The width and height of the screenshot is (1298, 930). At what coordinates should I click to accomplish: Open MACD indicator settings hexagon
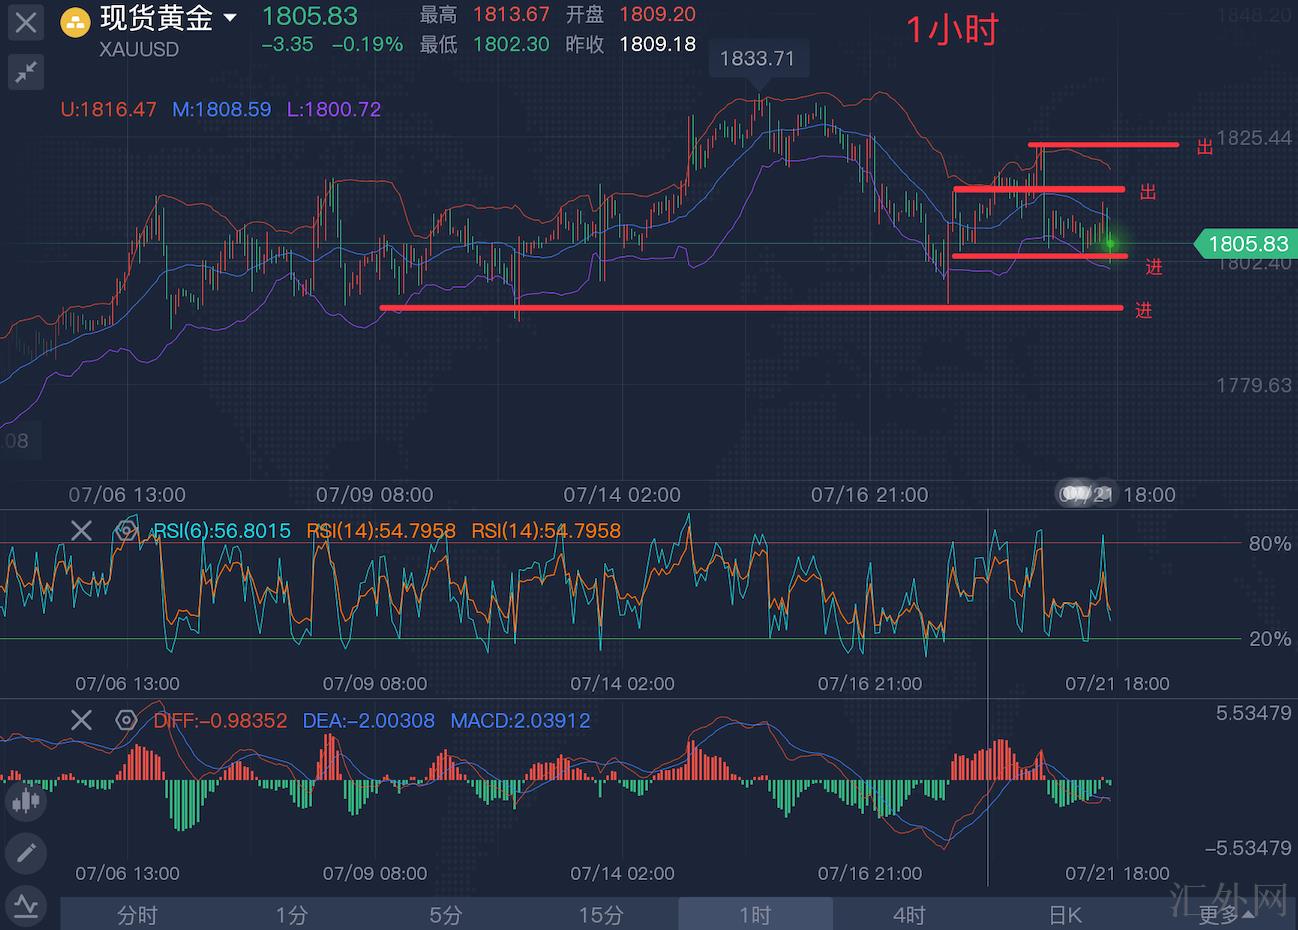(x=126, y=720)
